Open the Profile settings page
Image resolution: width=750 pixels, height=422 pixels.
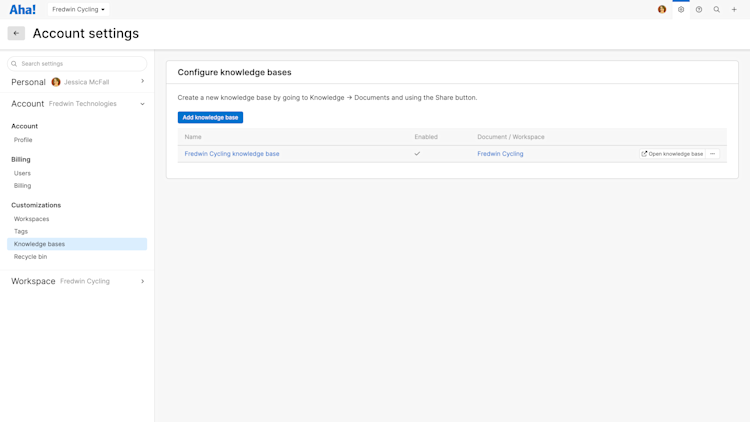[23, 140]
